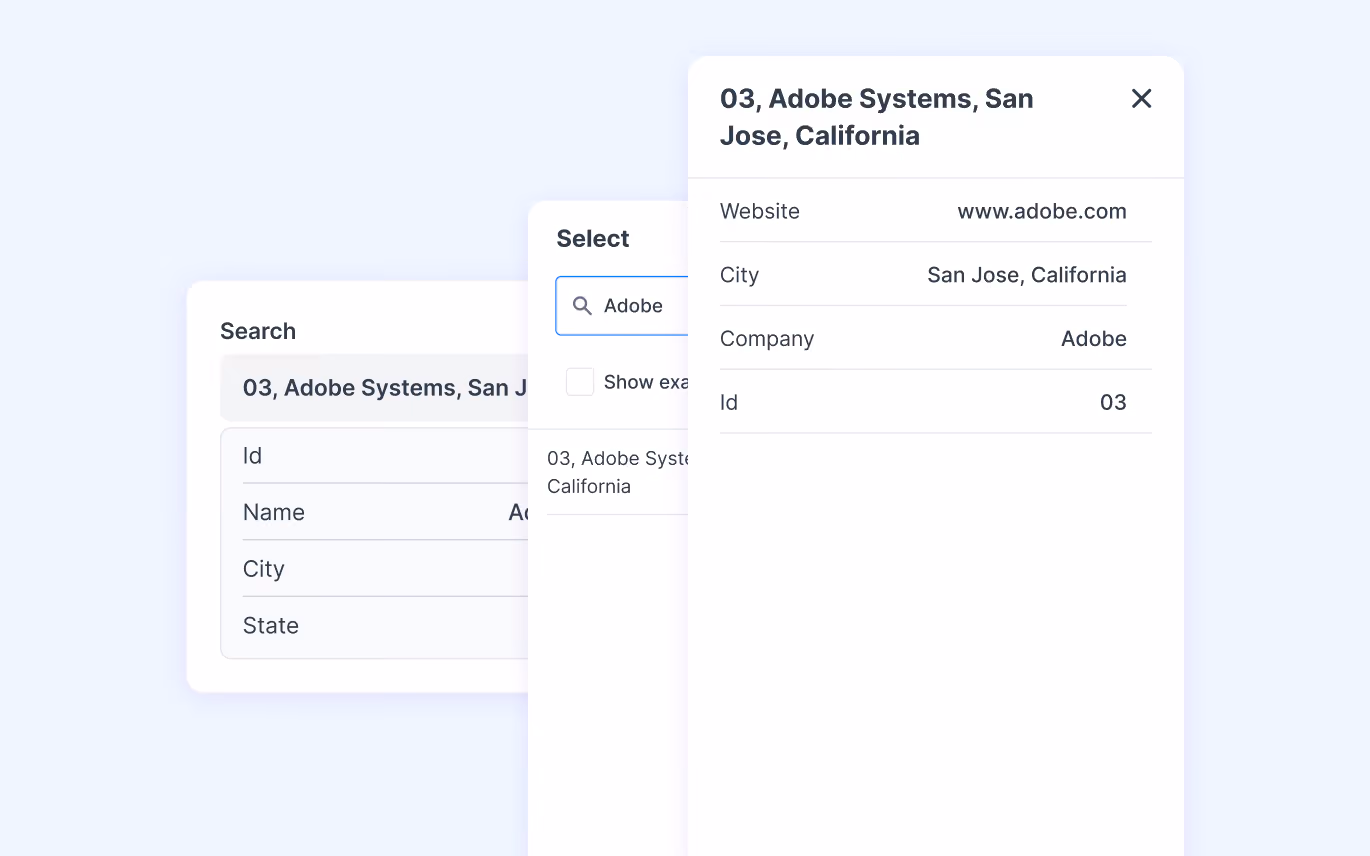Click the Id value 03
Viewport: 1370px width, 856px height.
tap(1113, 403)
